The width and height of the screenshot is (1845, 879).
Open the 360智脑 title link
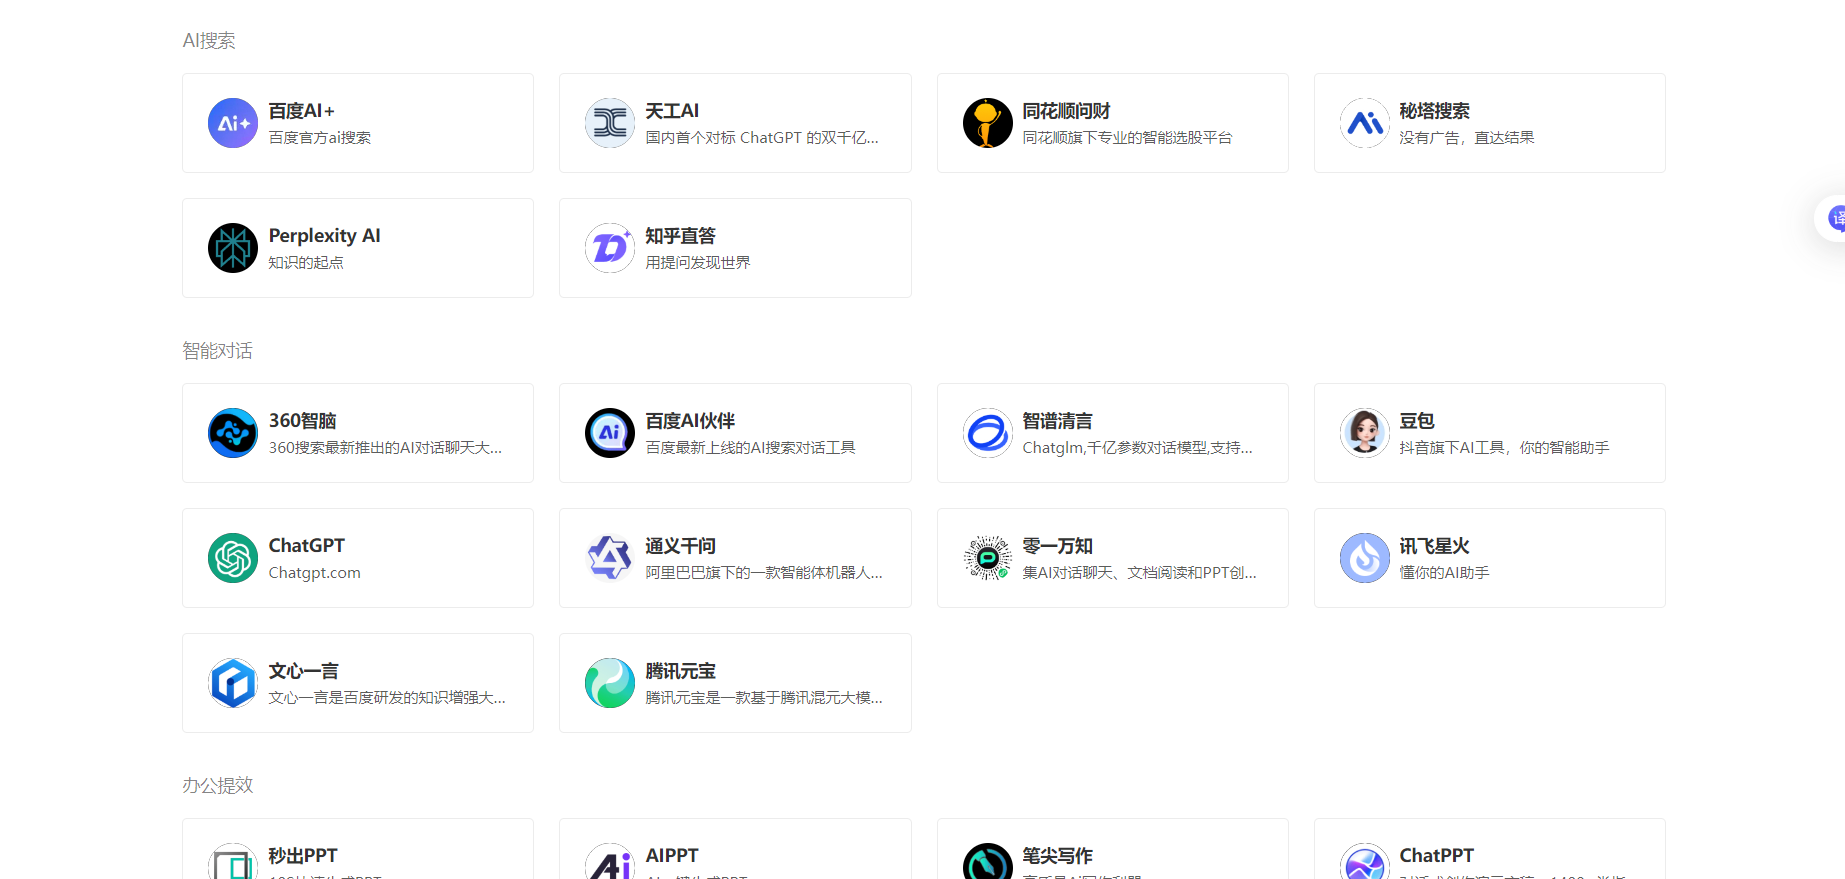tap(302, 421)
